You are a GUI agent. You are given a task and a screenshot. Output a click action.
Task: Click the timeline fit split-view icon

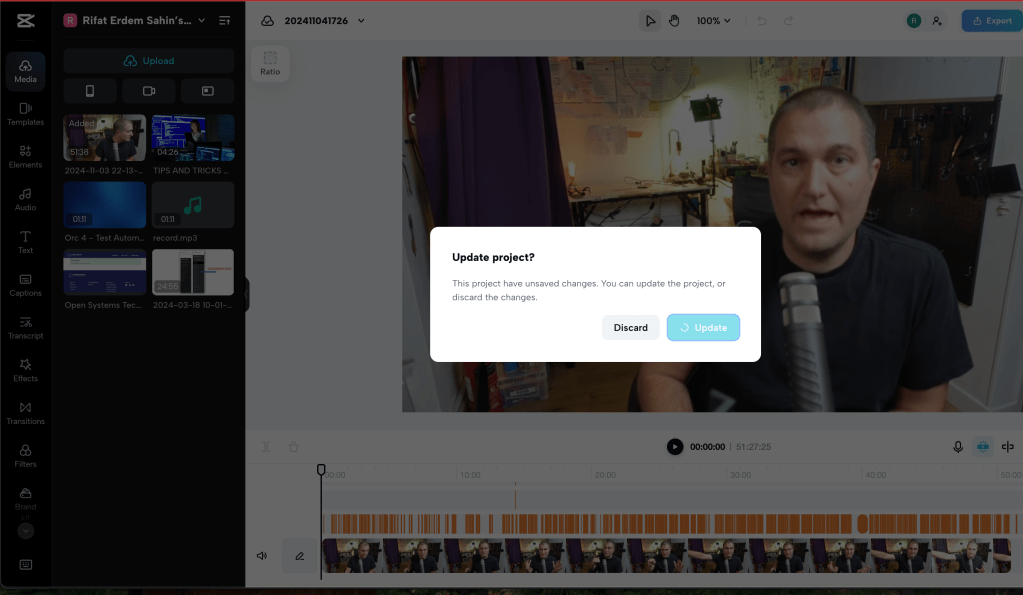pyautogui.click(x=1007, y=447)
